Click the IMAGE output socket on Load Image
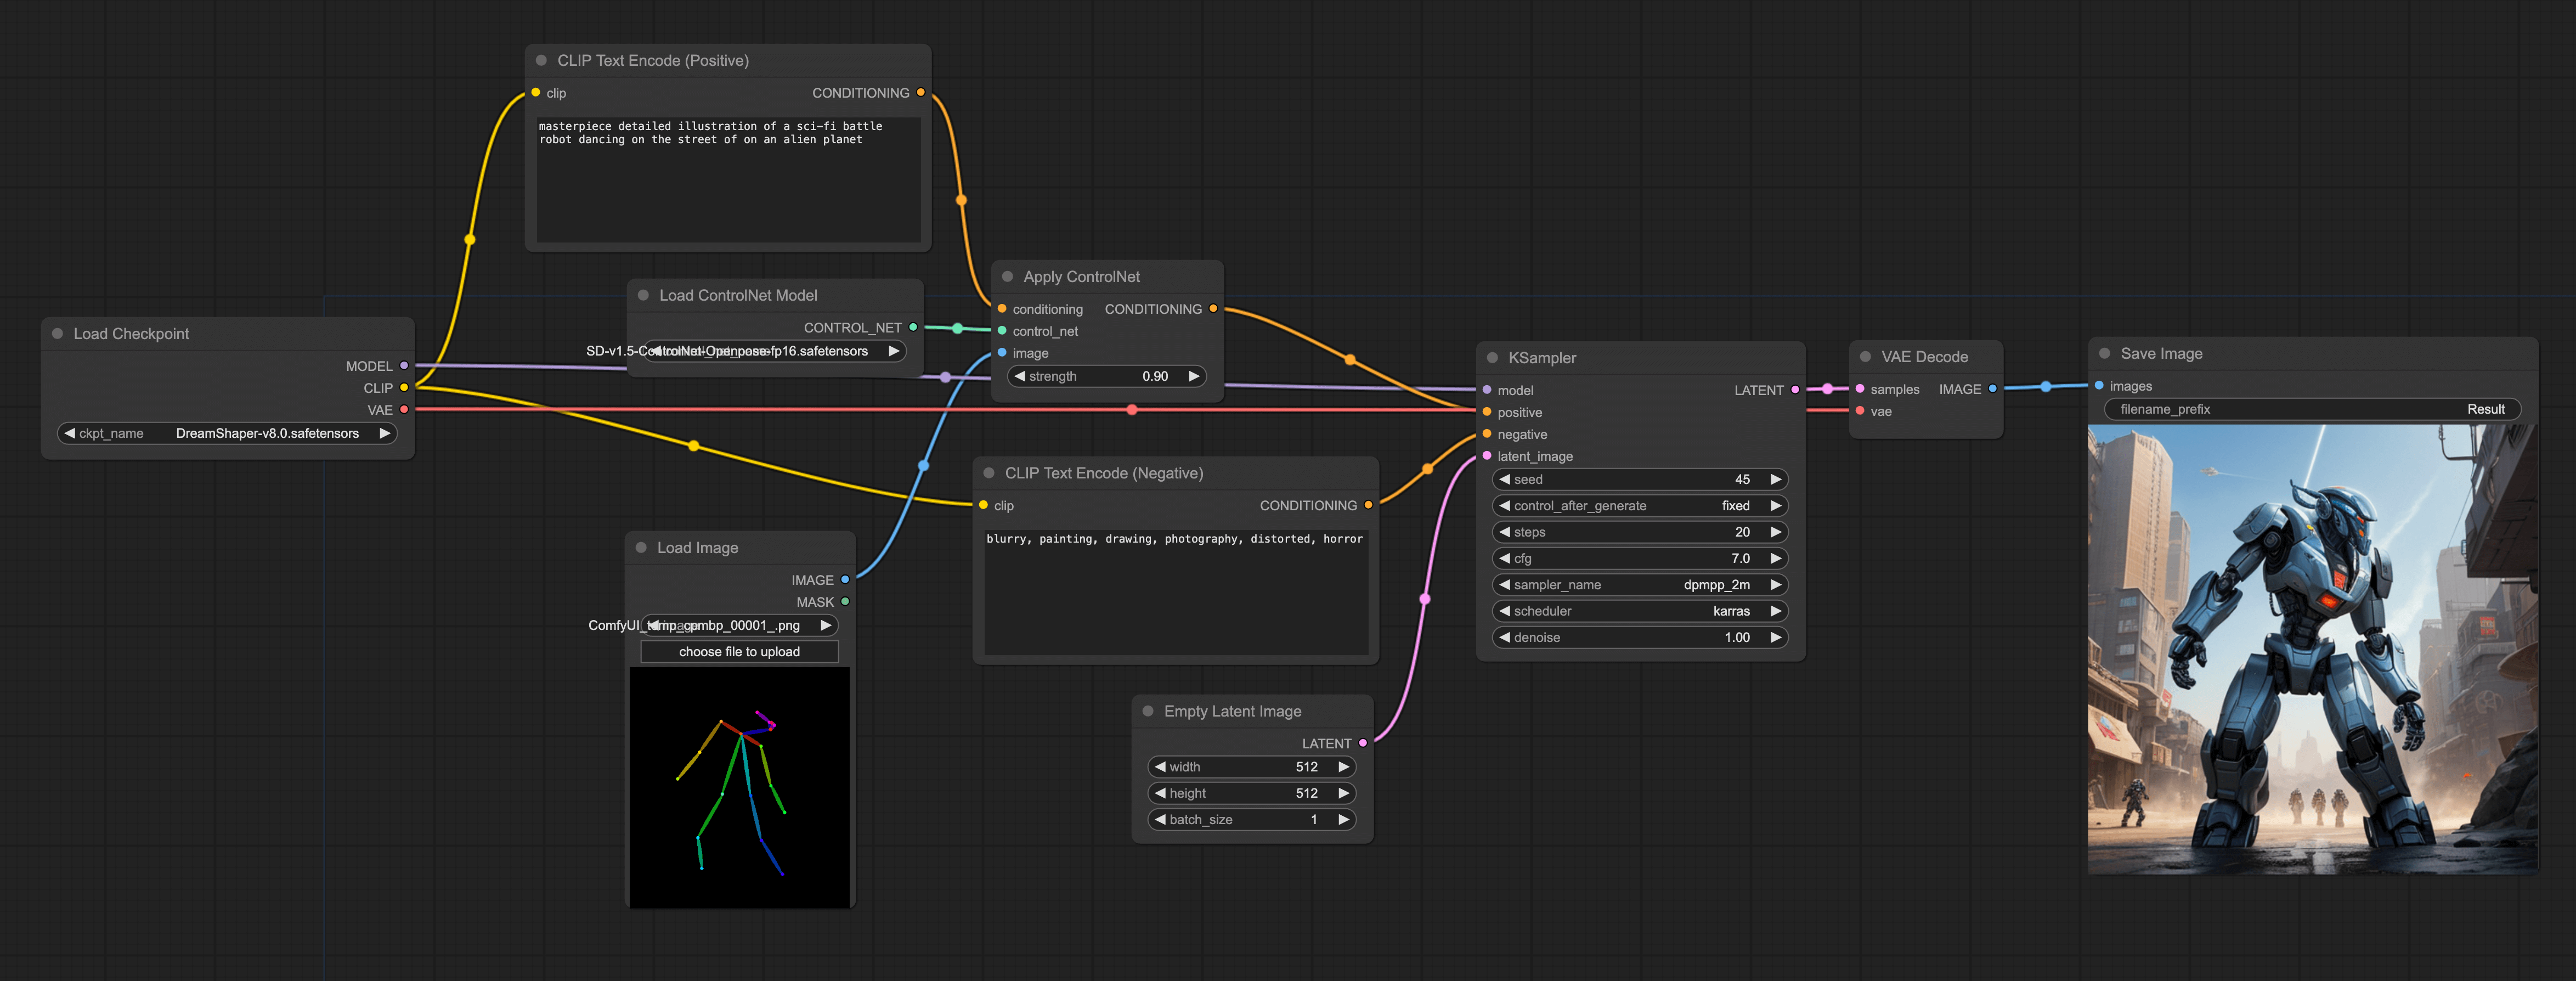This screenshot has width=2576, height=981. tap(845, 580)
